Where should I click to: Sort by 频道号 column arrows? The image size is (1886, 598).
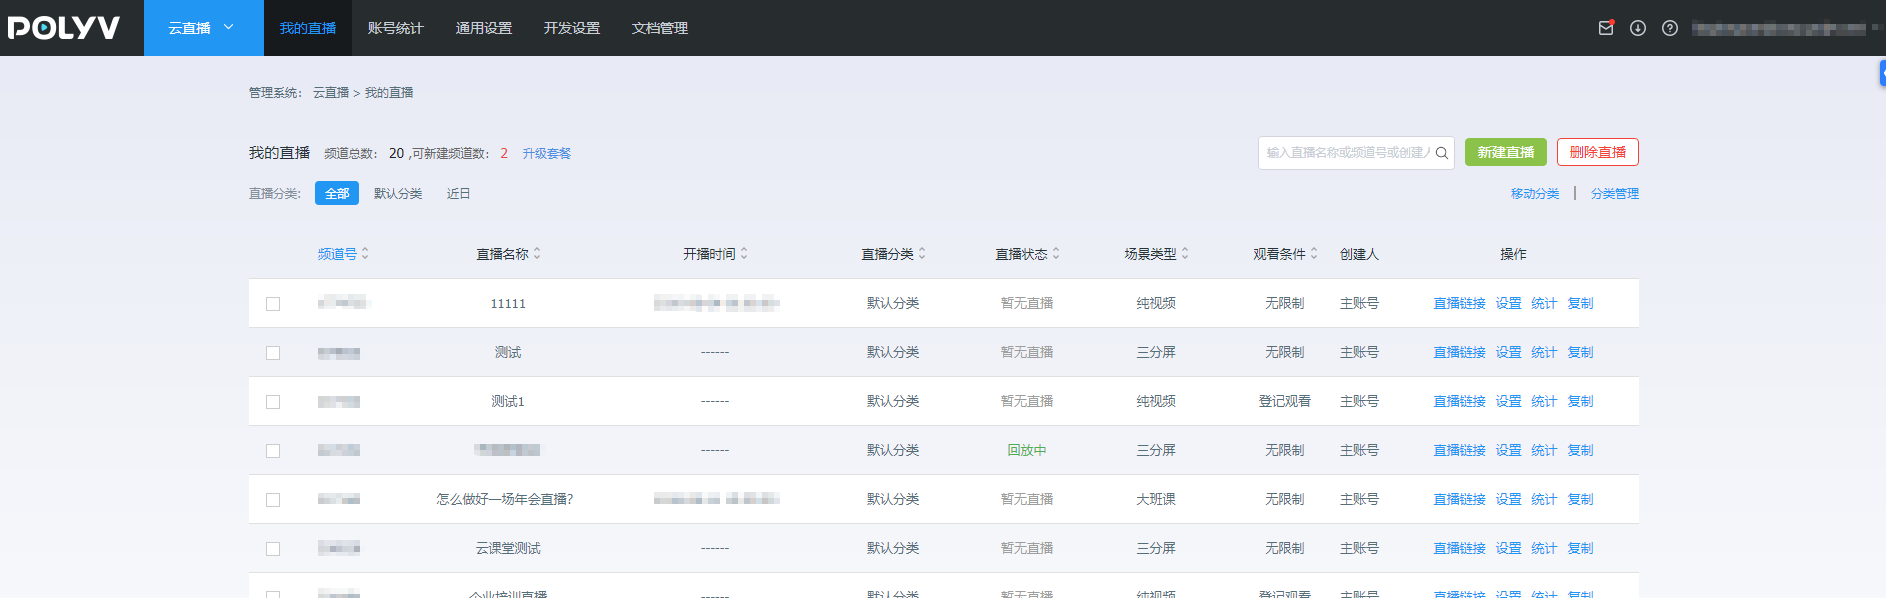[365, 254]
